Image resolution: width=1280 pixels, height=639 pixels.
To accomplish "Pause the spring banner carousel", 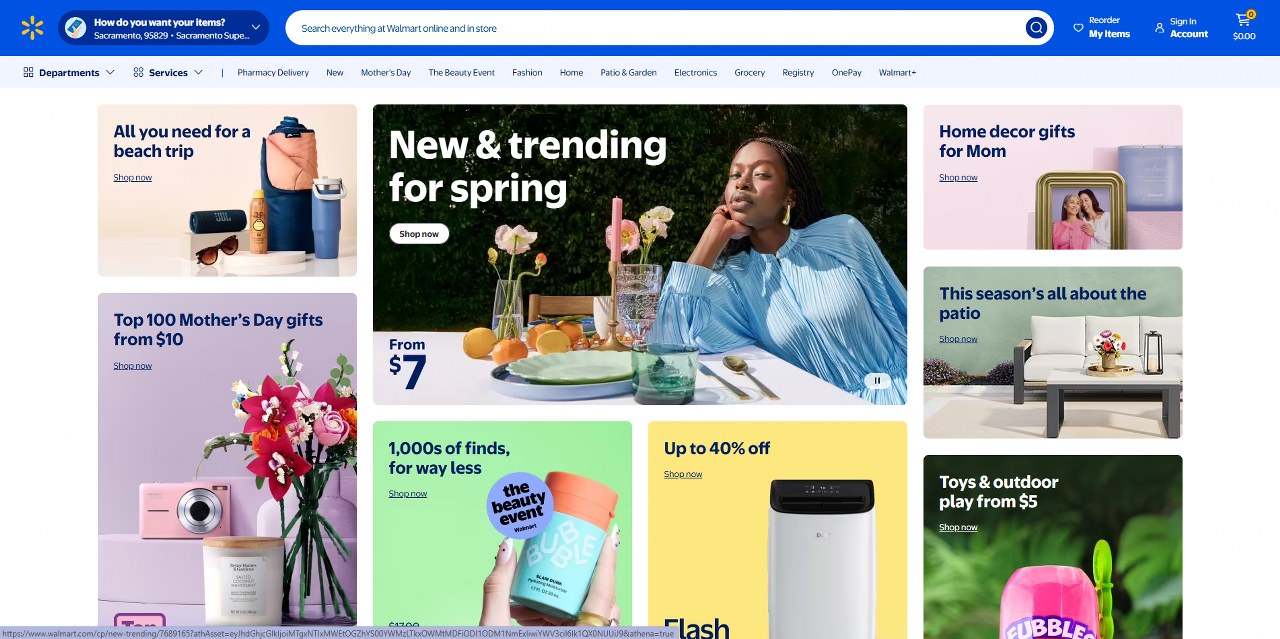I will point(877,380).
